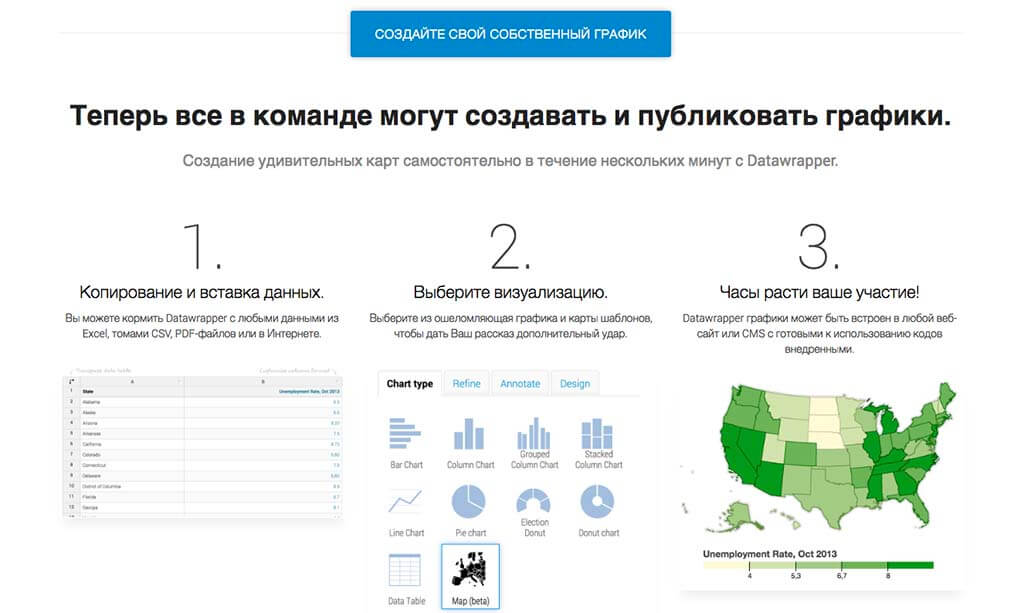
Task: Choose the Line Chart icon
Action: click(406, 501)
